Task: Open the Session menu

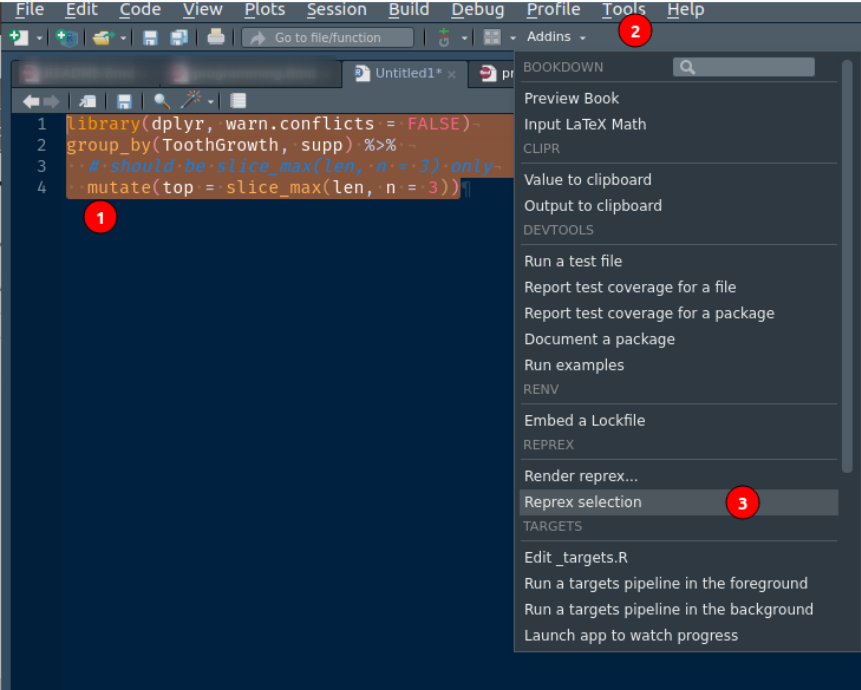Action: [x=336, y=10]
